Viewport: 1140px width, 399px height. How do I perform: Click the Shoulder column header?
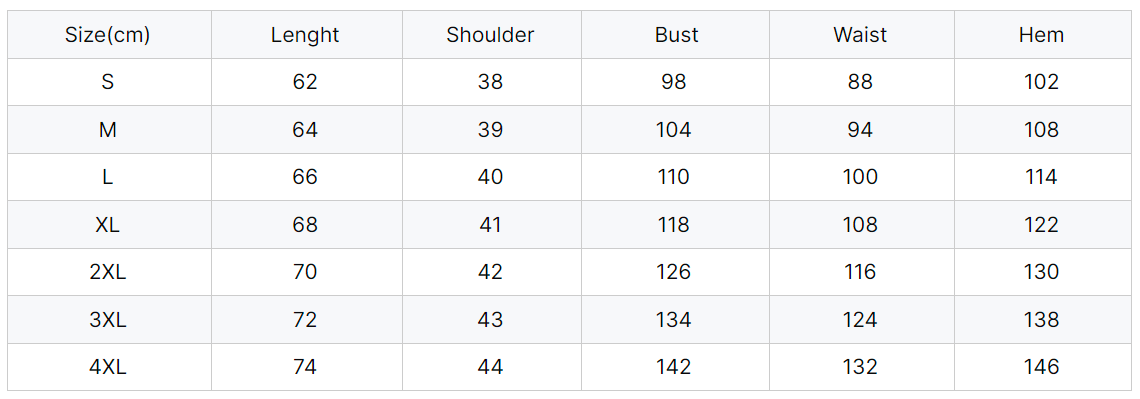pyautogui.click(x=491, y=35)
